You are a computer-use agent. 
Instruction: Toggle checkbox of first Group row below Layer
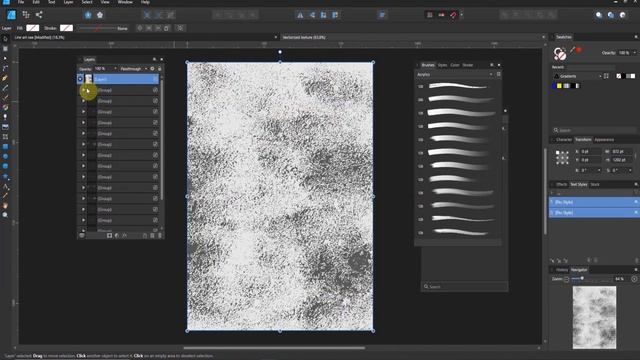click(x=155, y=90)
